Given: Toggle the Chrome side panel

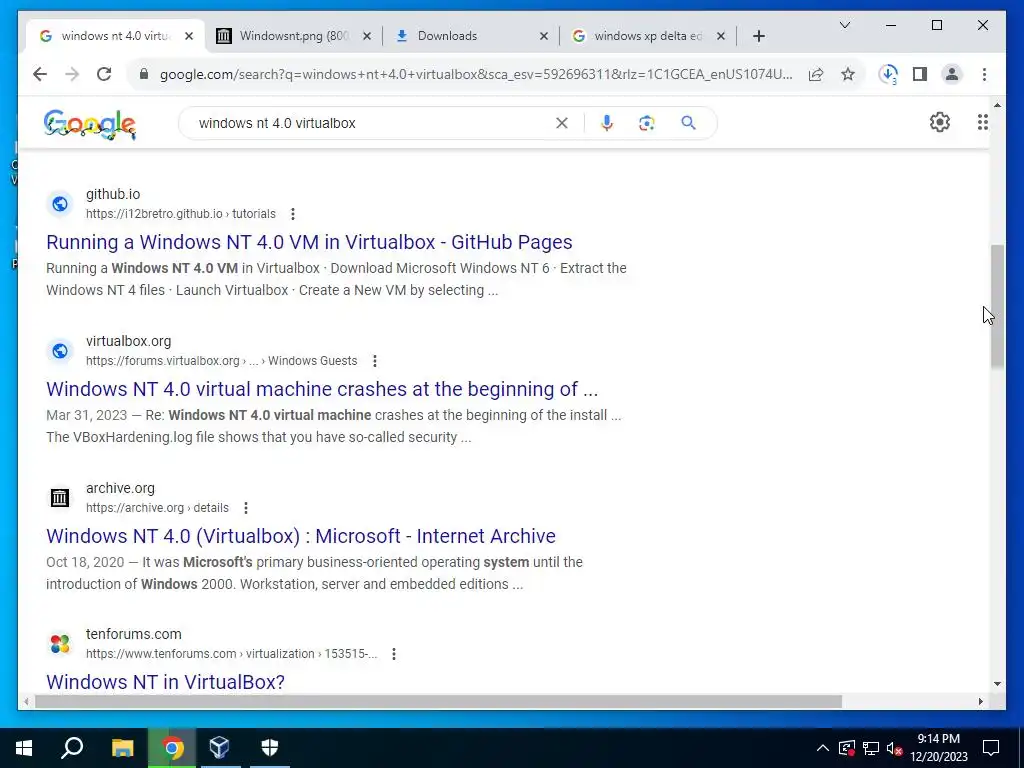Looking at the screenshot, I should [x=920, y=74].
